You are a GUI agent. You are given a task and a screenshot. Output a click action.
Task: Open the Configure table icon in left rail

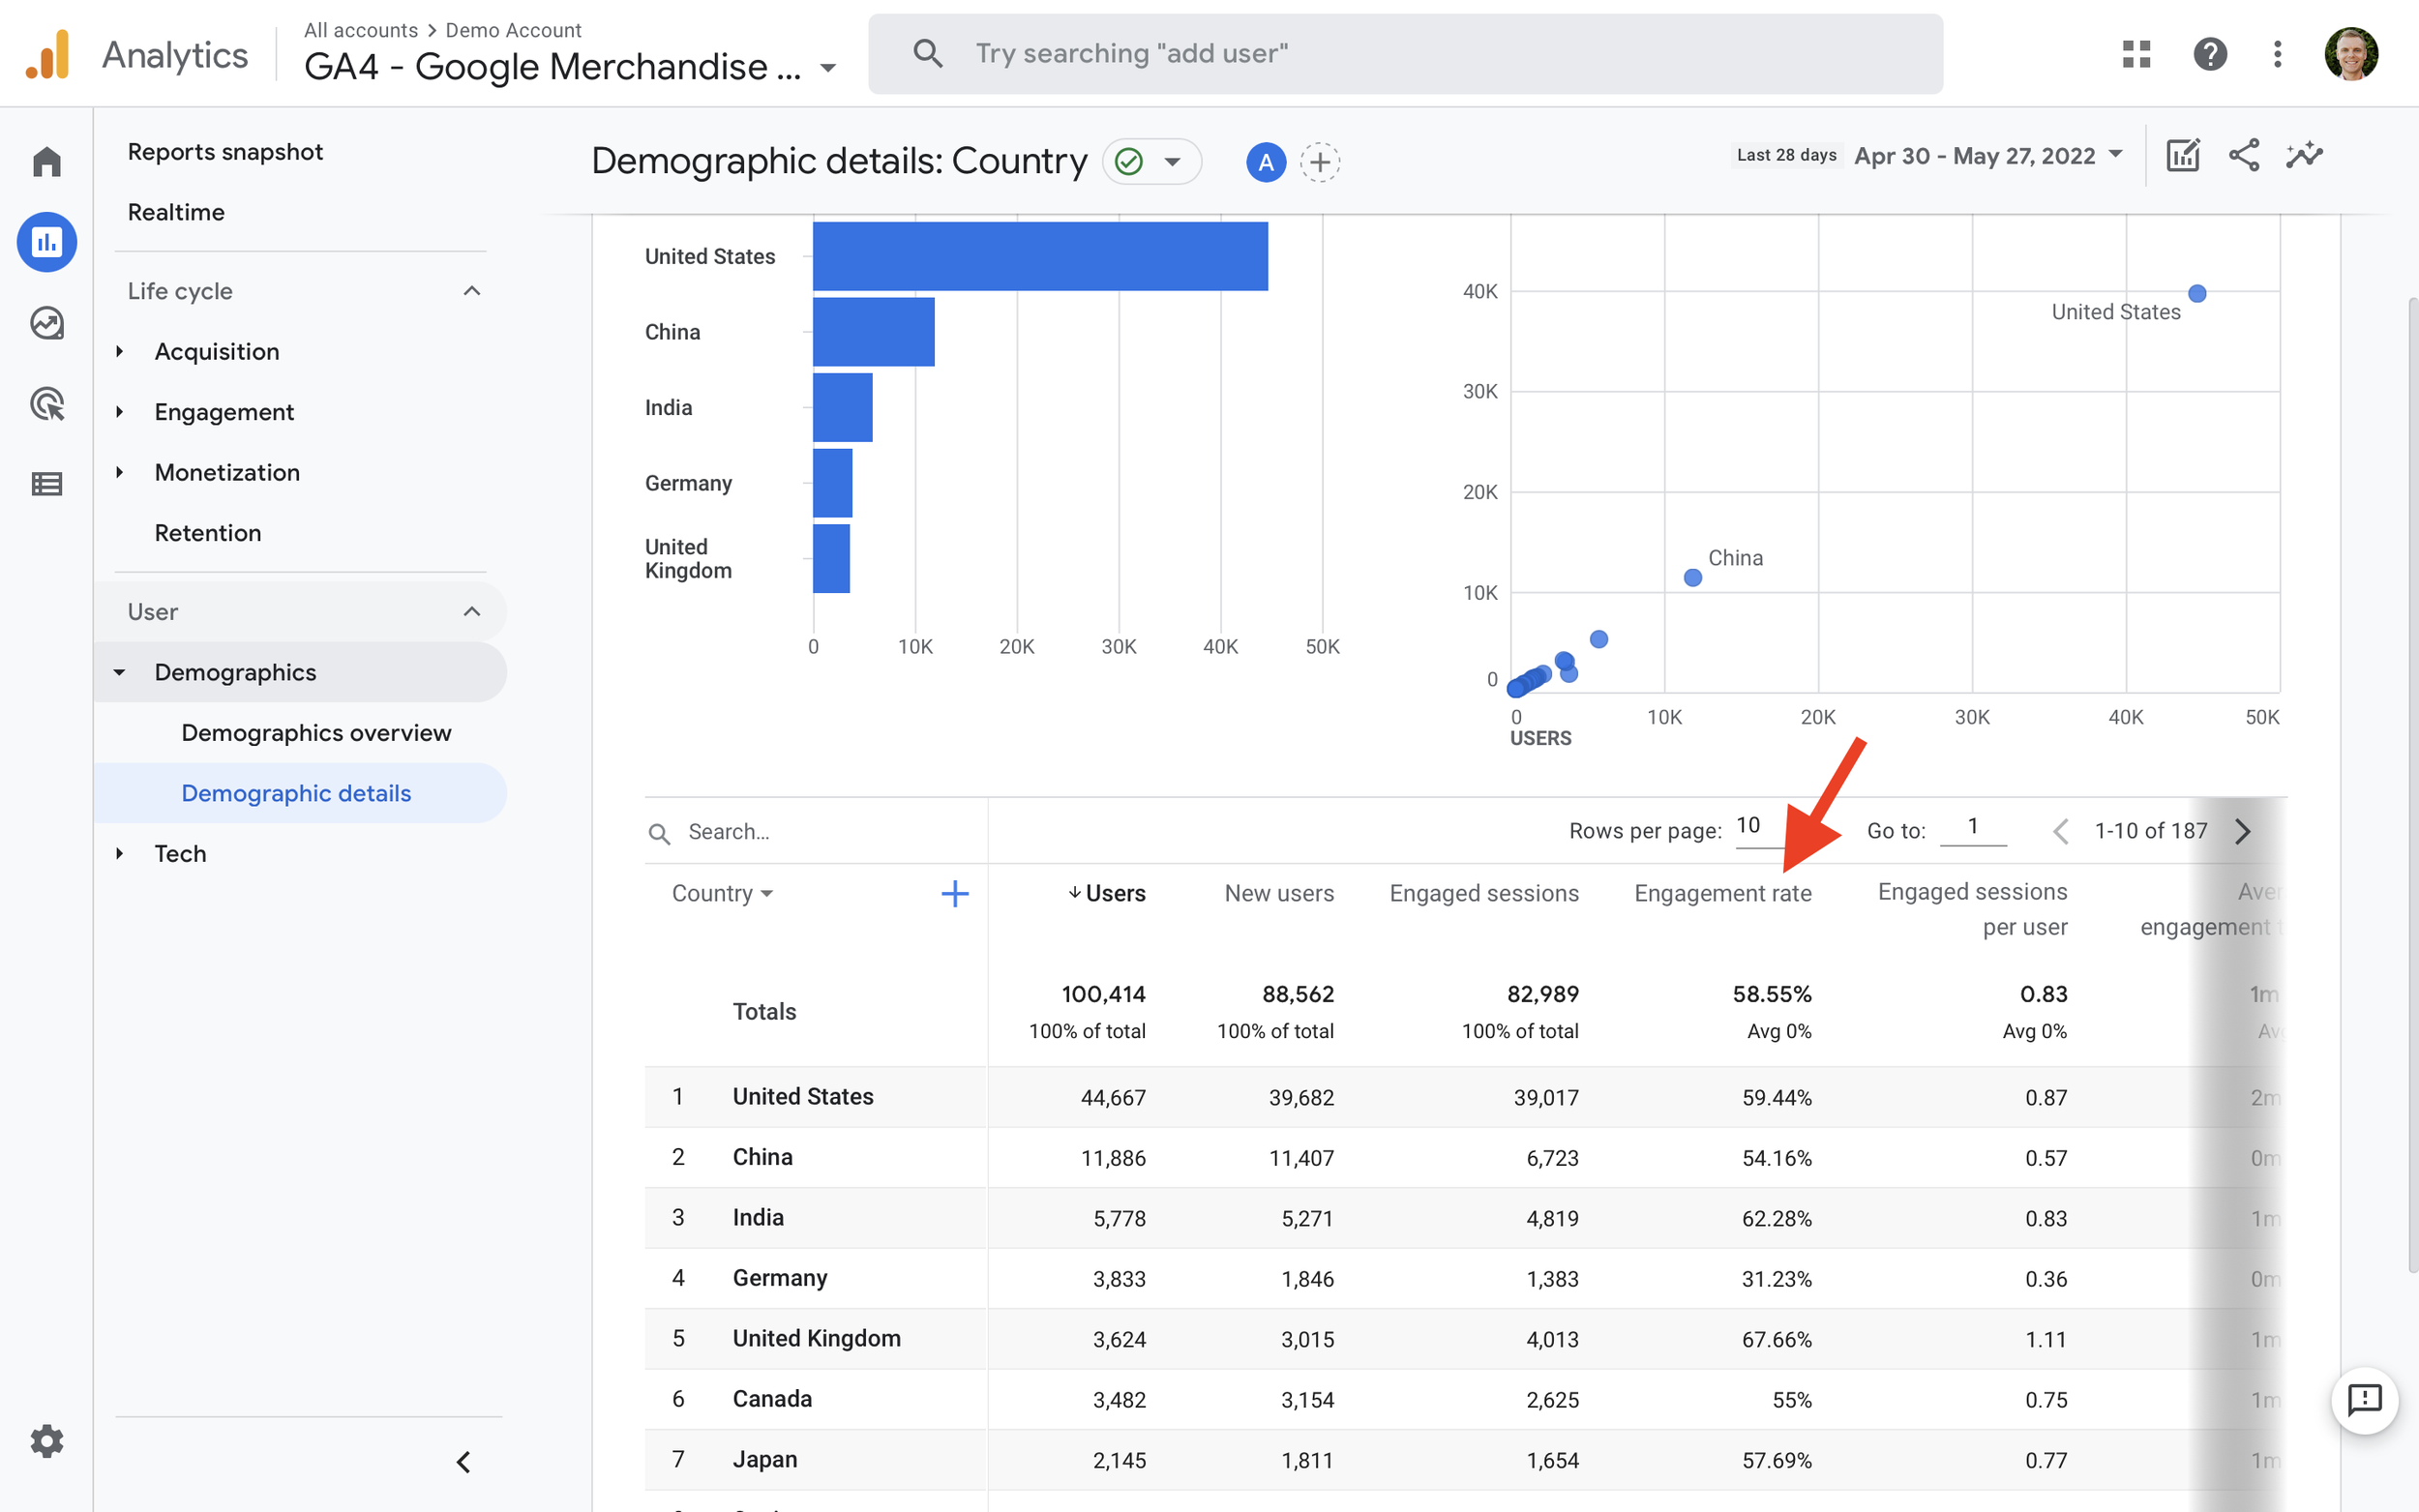coord(47,485)
